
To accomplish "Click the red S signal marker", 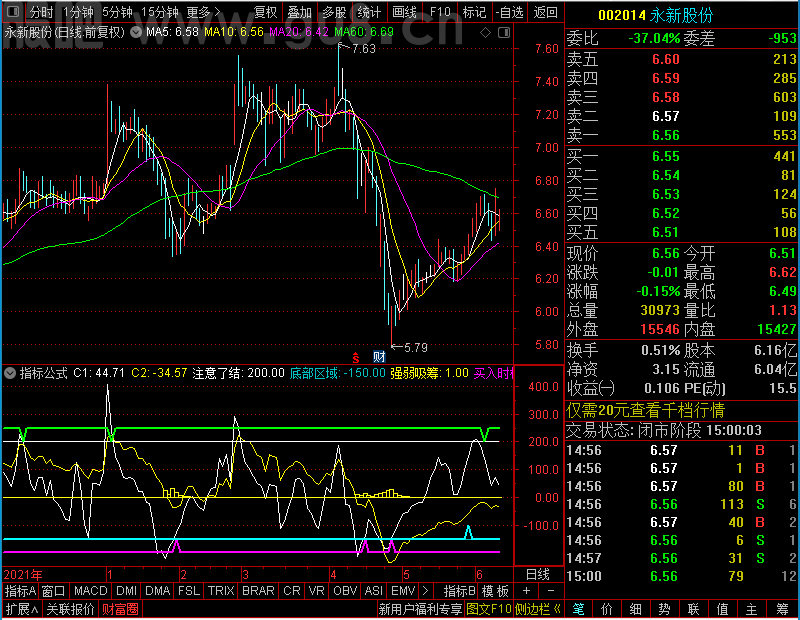I will pos(356,358).
